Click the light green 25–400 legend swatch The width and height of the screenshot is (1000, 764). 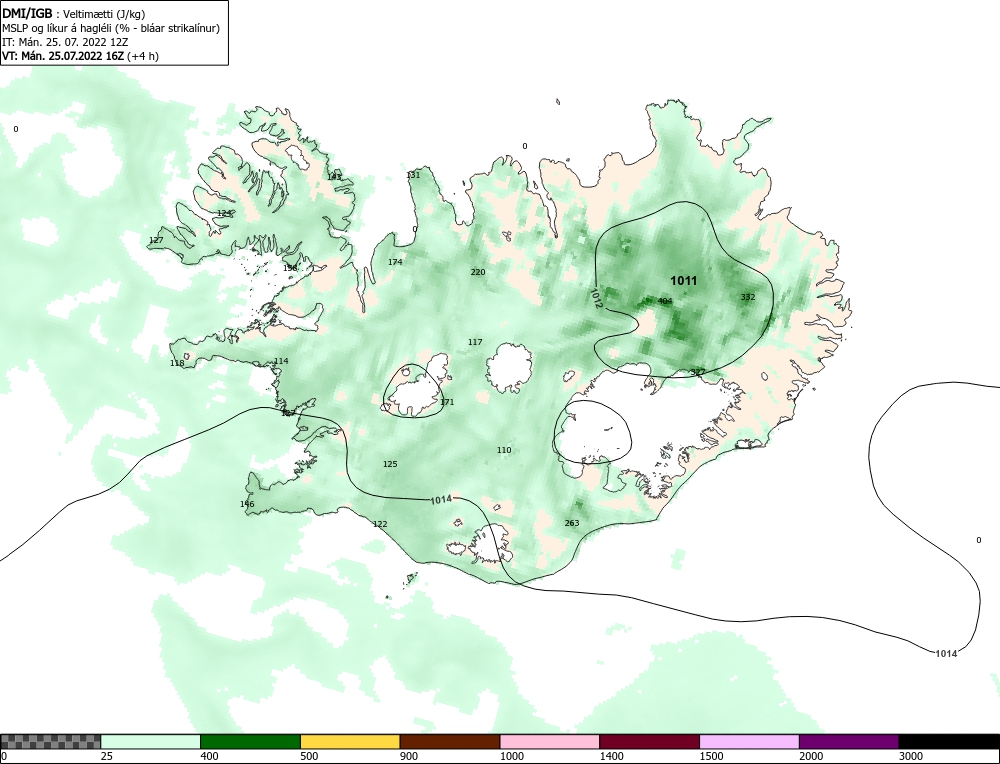point(151,741)
